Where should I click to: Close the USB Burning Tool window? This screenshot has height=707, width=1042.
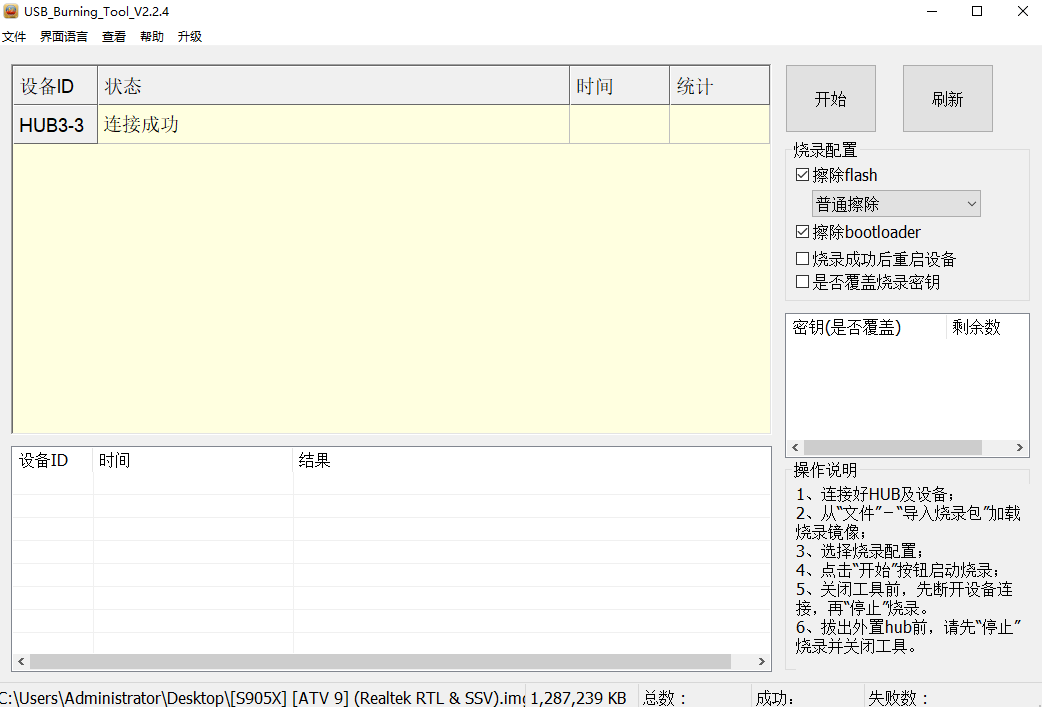(1023, 11)
